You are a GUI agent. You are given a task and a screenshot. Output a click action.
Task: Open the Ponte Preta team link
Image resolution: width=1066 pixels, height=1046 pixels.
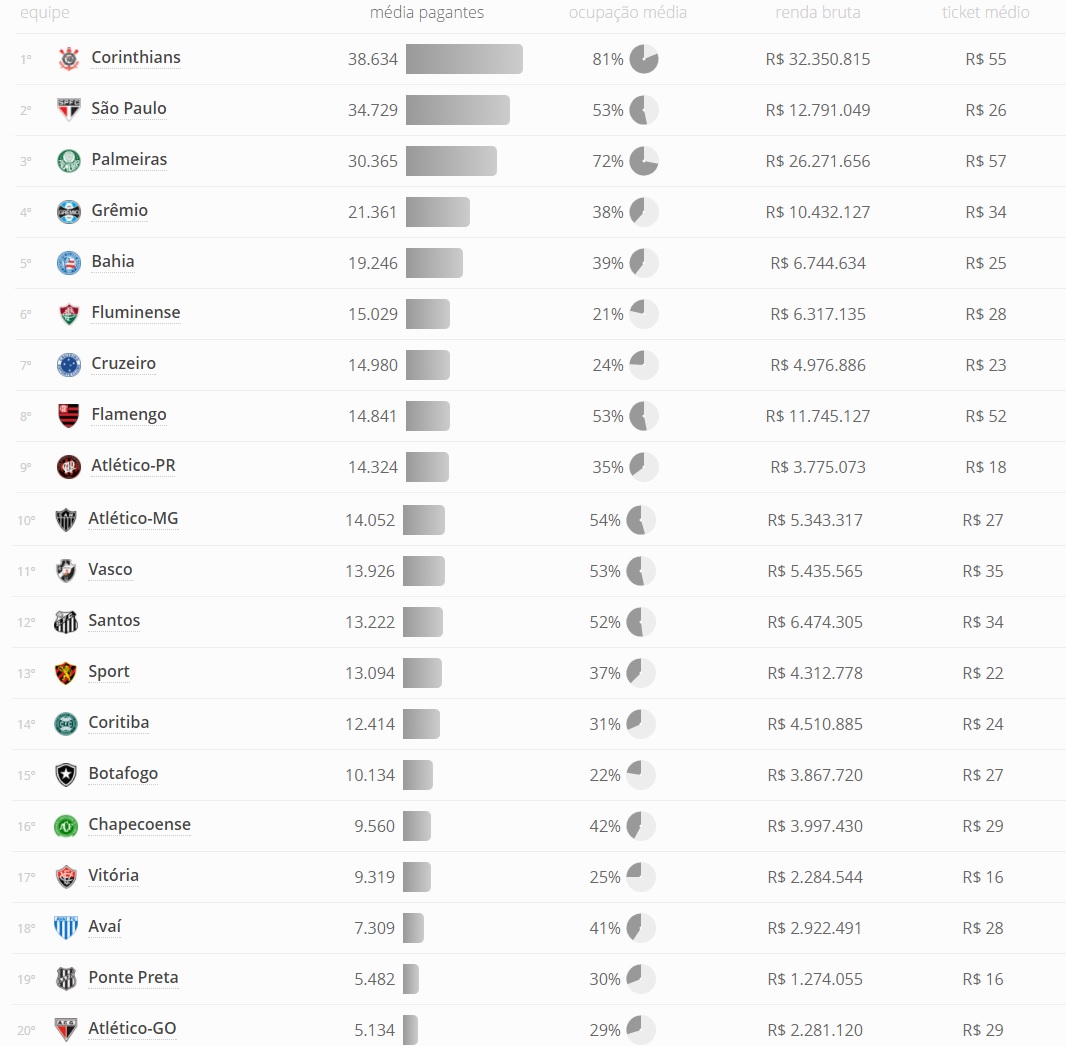133,977
